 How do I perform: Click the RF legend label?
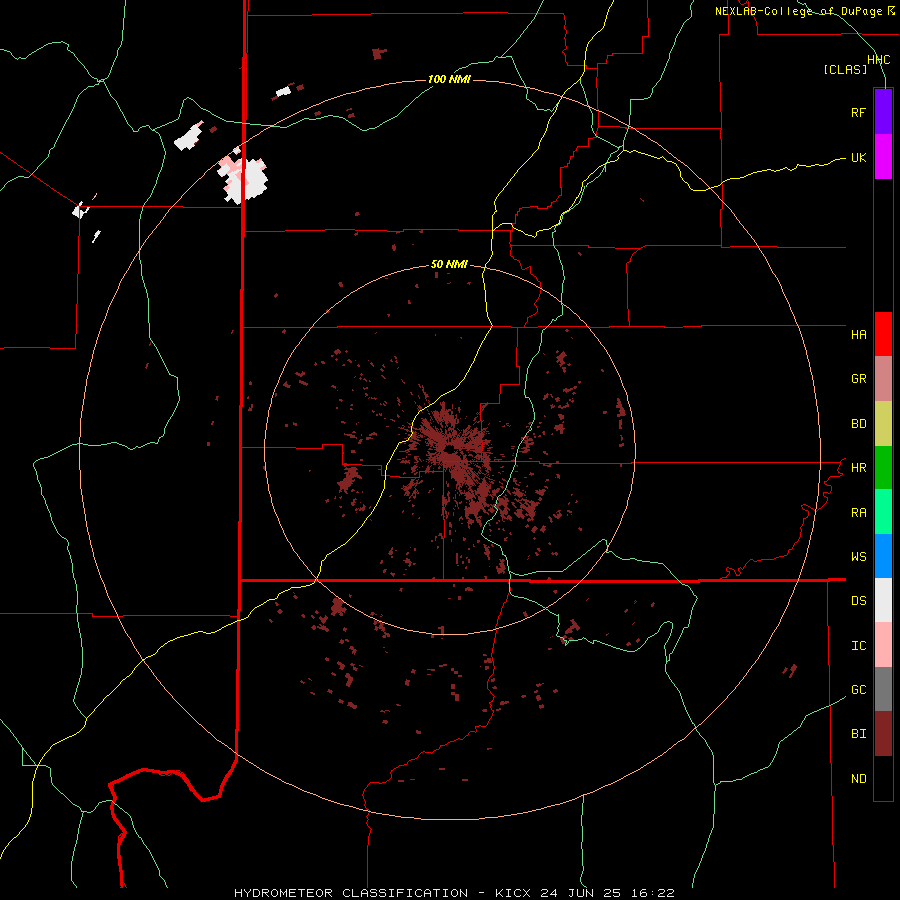[x=858, y=112]
